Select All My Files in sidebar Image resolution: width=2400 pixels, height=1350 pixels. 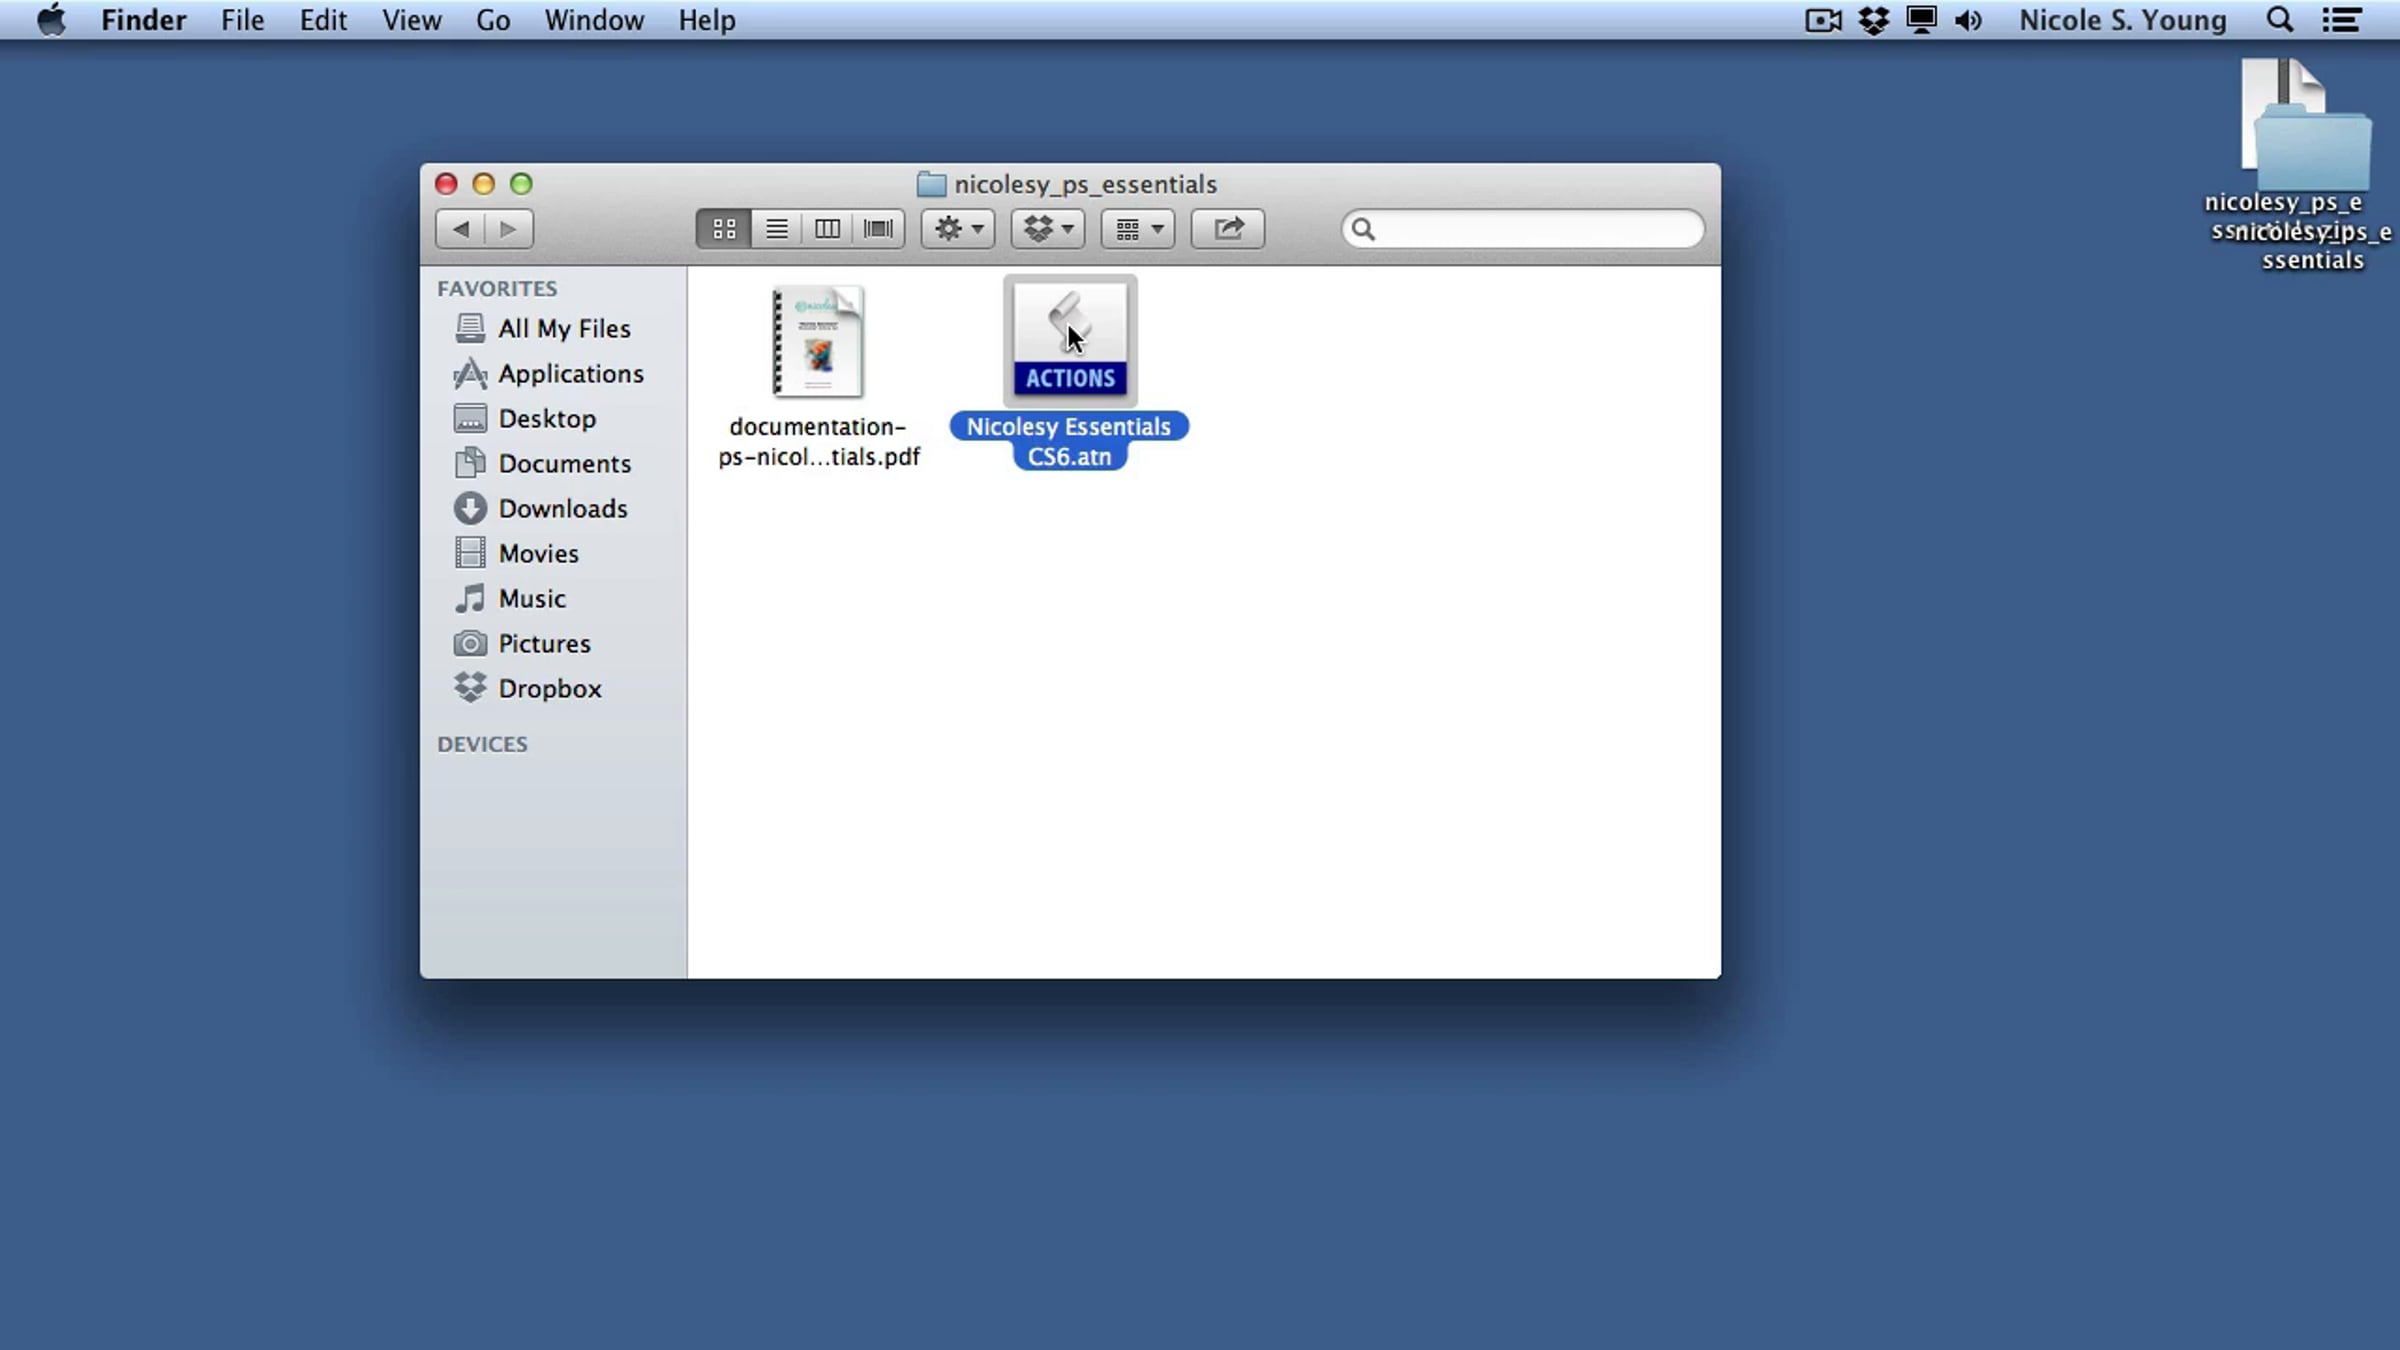pyautogui.click(x=553, y=328)
